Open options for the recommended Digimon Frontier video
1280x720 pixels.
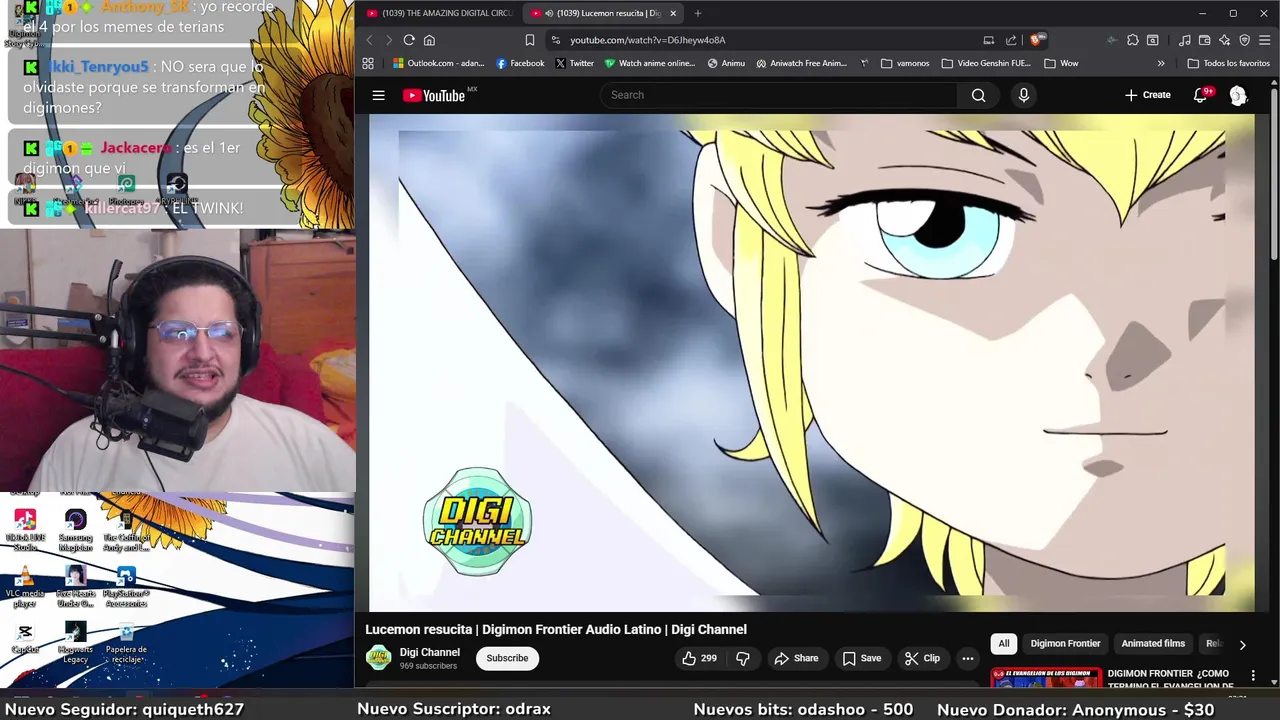click(1253, 676)
